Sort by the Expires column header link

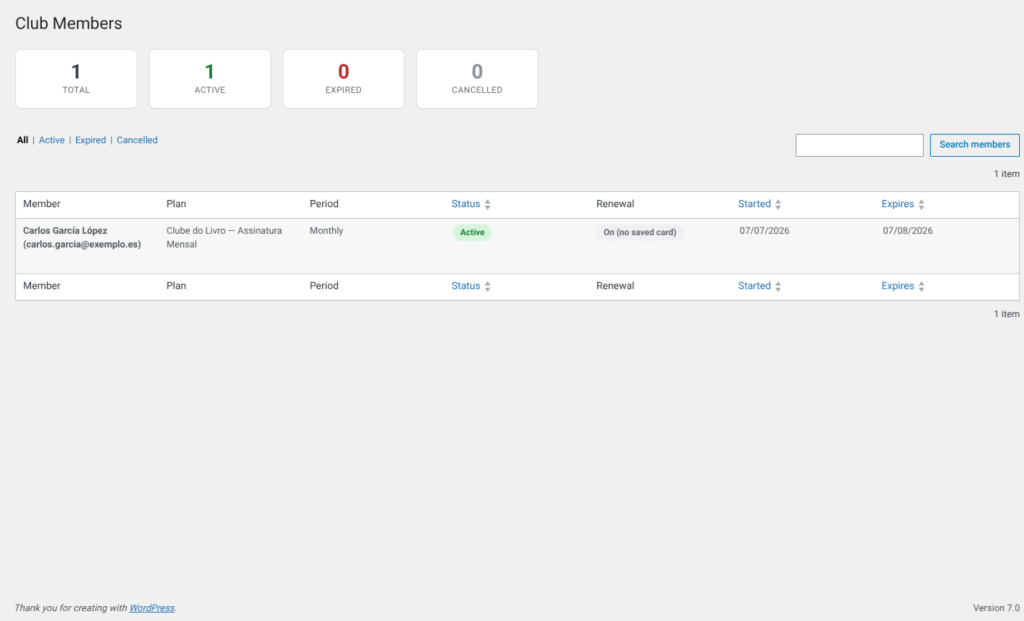[x=897, y=204]
